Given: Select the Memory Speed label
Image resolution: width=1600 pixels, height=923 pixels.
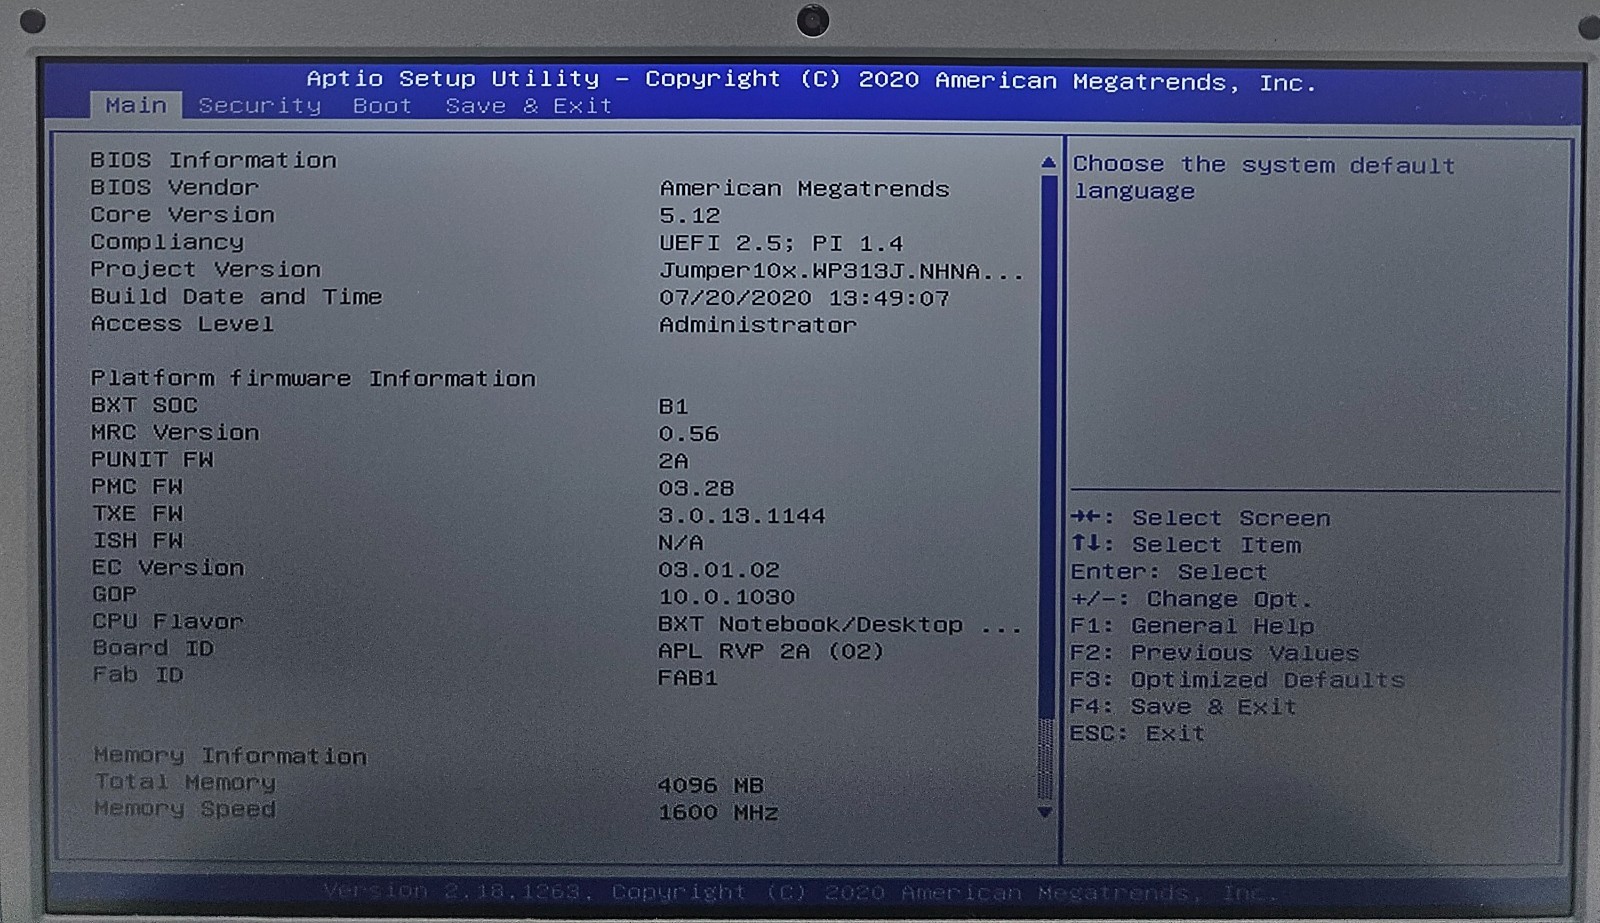Looking at the screenshot, I should (185, 809).
